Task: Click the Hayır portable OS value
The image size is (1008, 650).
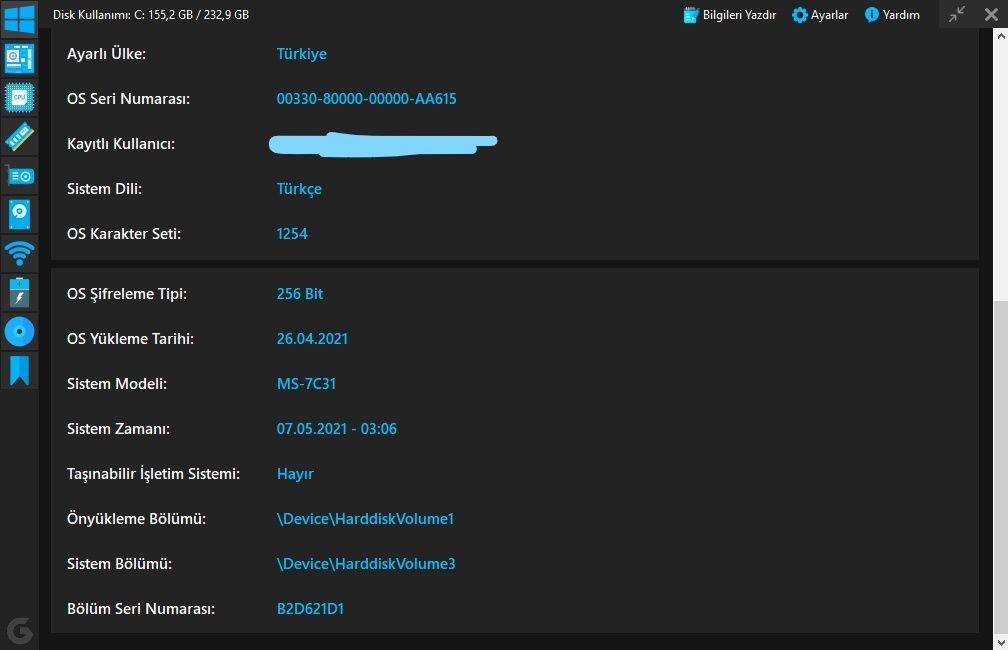Action: pyautogui.click(x=295, y=474)
